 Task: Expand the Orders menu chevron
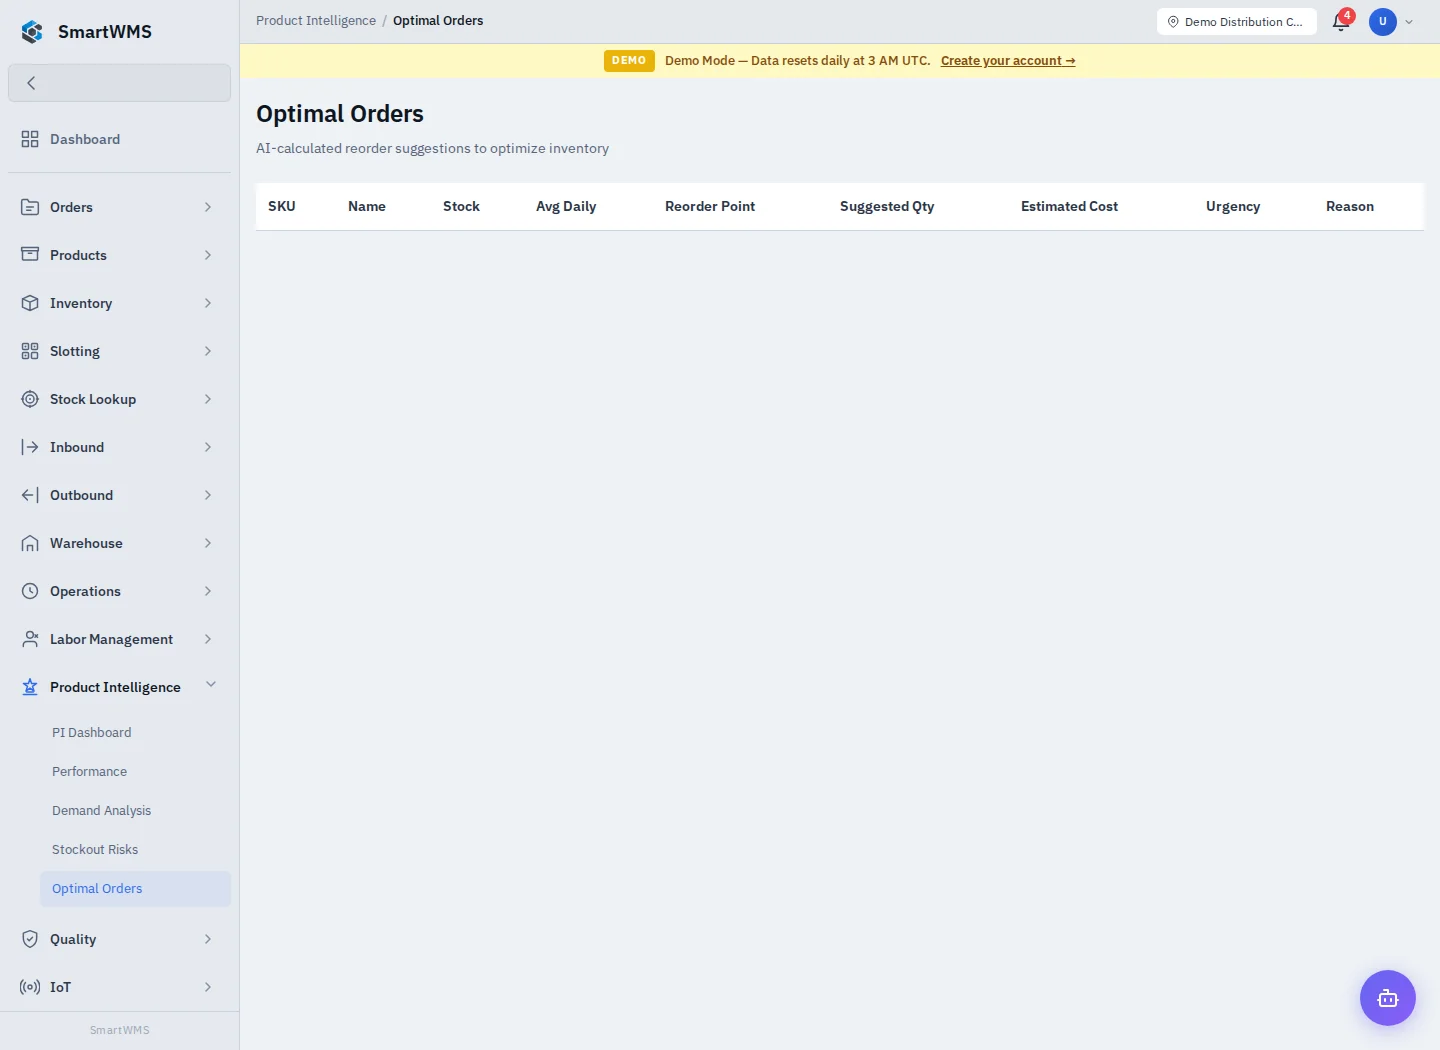click(x=208, y=207)
